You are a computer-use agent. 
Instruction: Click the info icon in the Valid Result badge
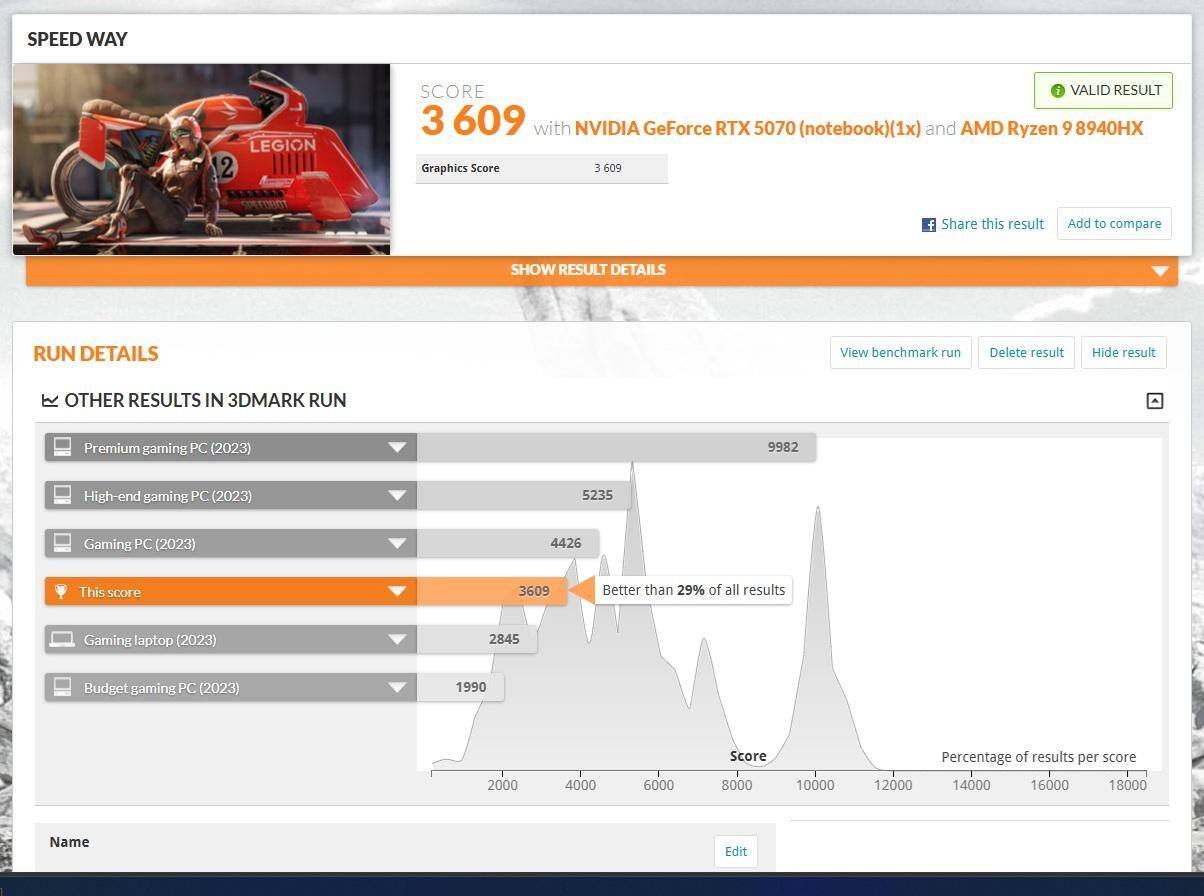click(x=1057, y=91)
